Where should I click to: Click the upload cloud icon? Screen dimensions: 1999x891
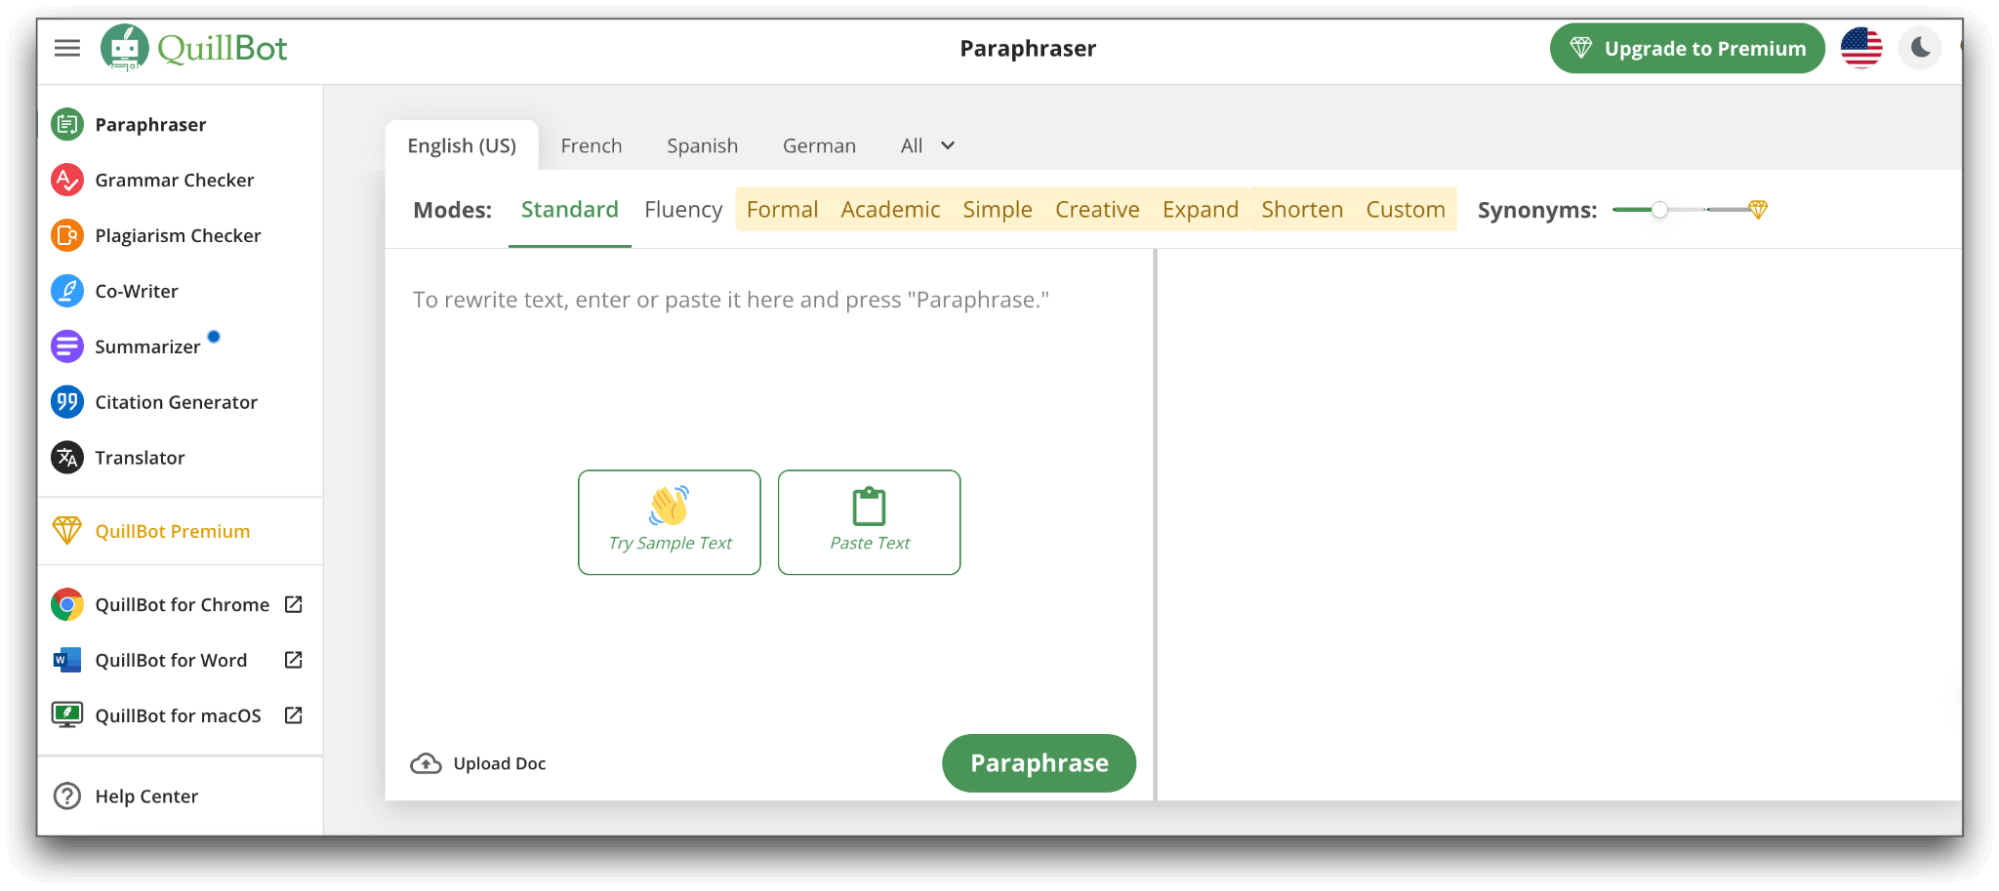[x=426, y=764]
